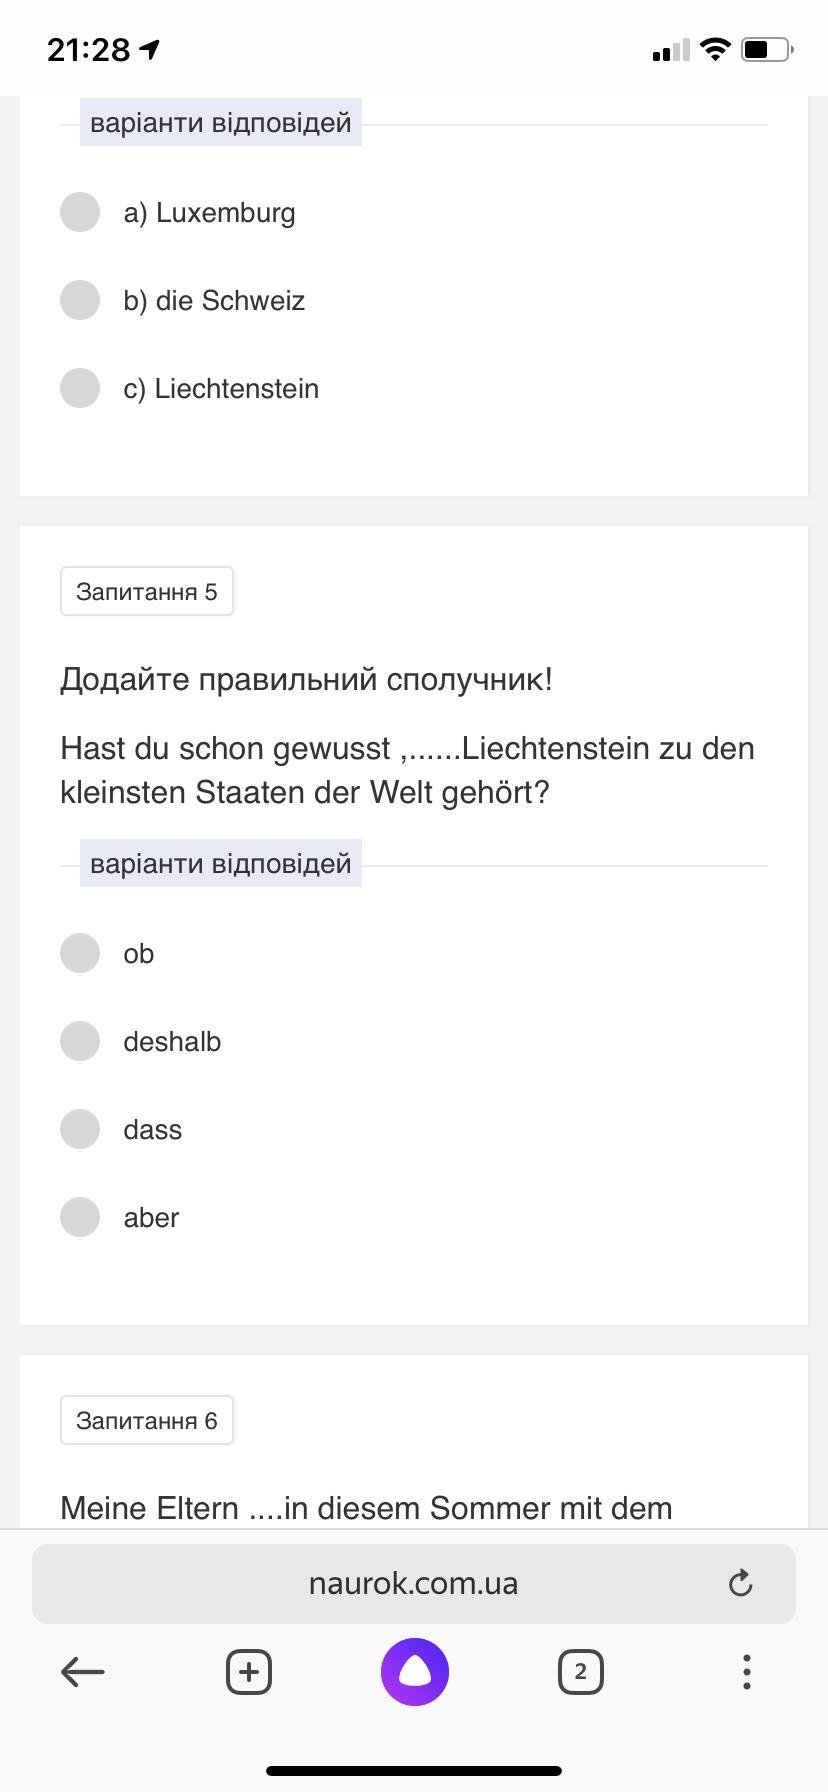Select 'ob' as the conjunction

[x=80, y=953]
